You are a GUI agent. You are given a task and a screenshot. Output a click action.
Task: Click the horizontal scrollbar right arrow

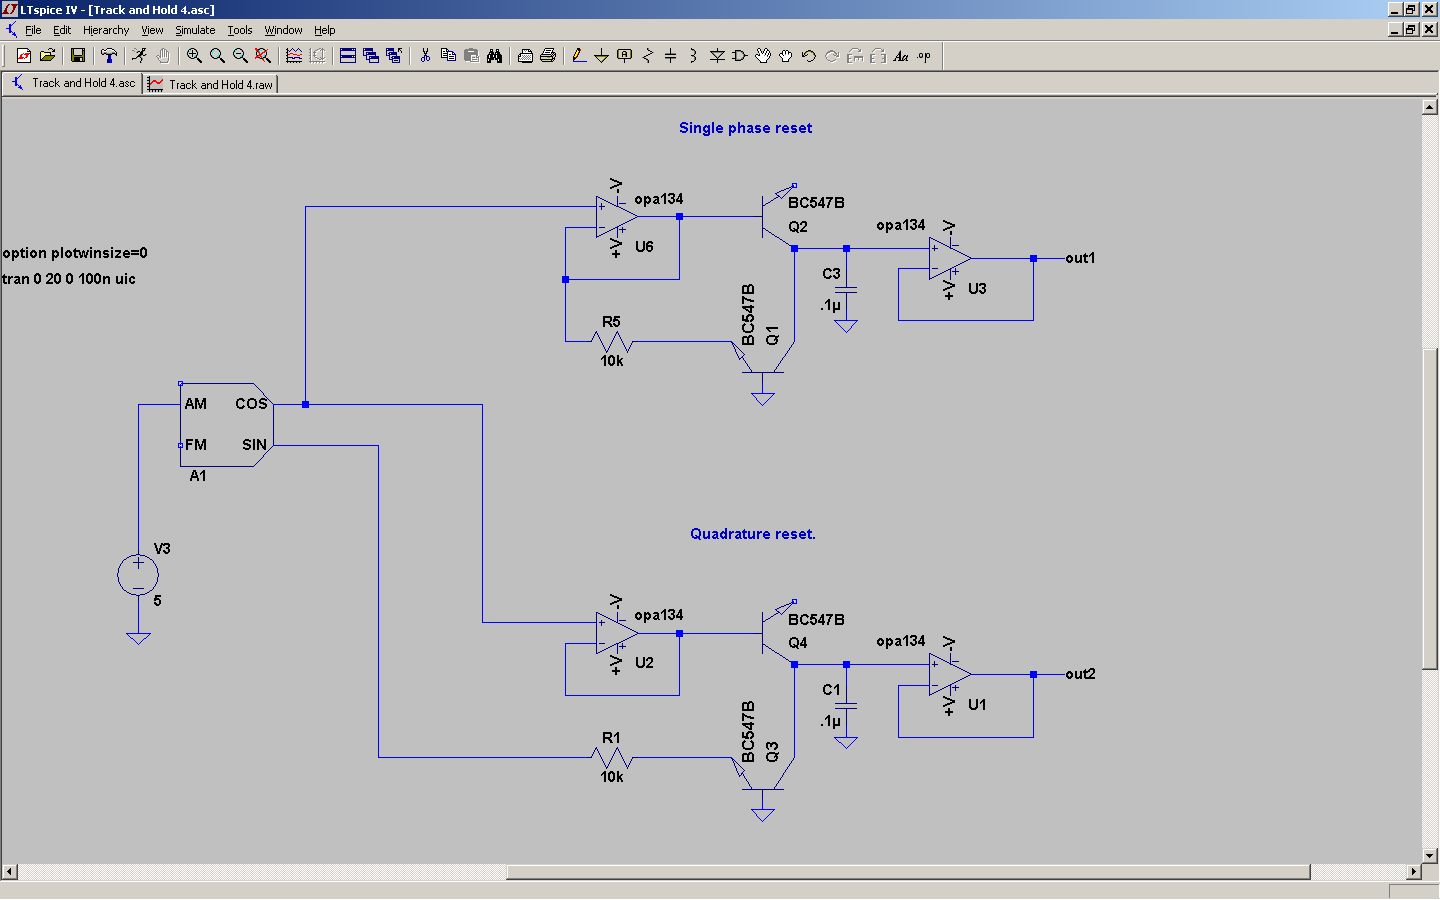pyautogui.click(x=1414, y=872)
